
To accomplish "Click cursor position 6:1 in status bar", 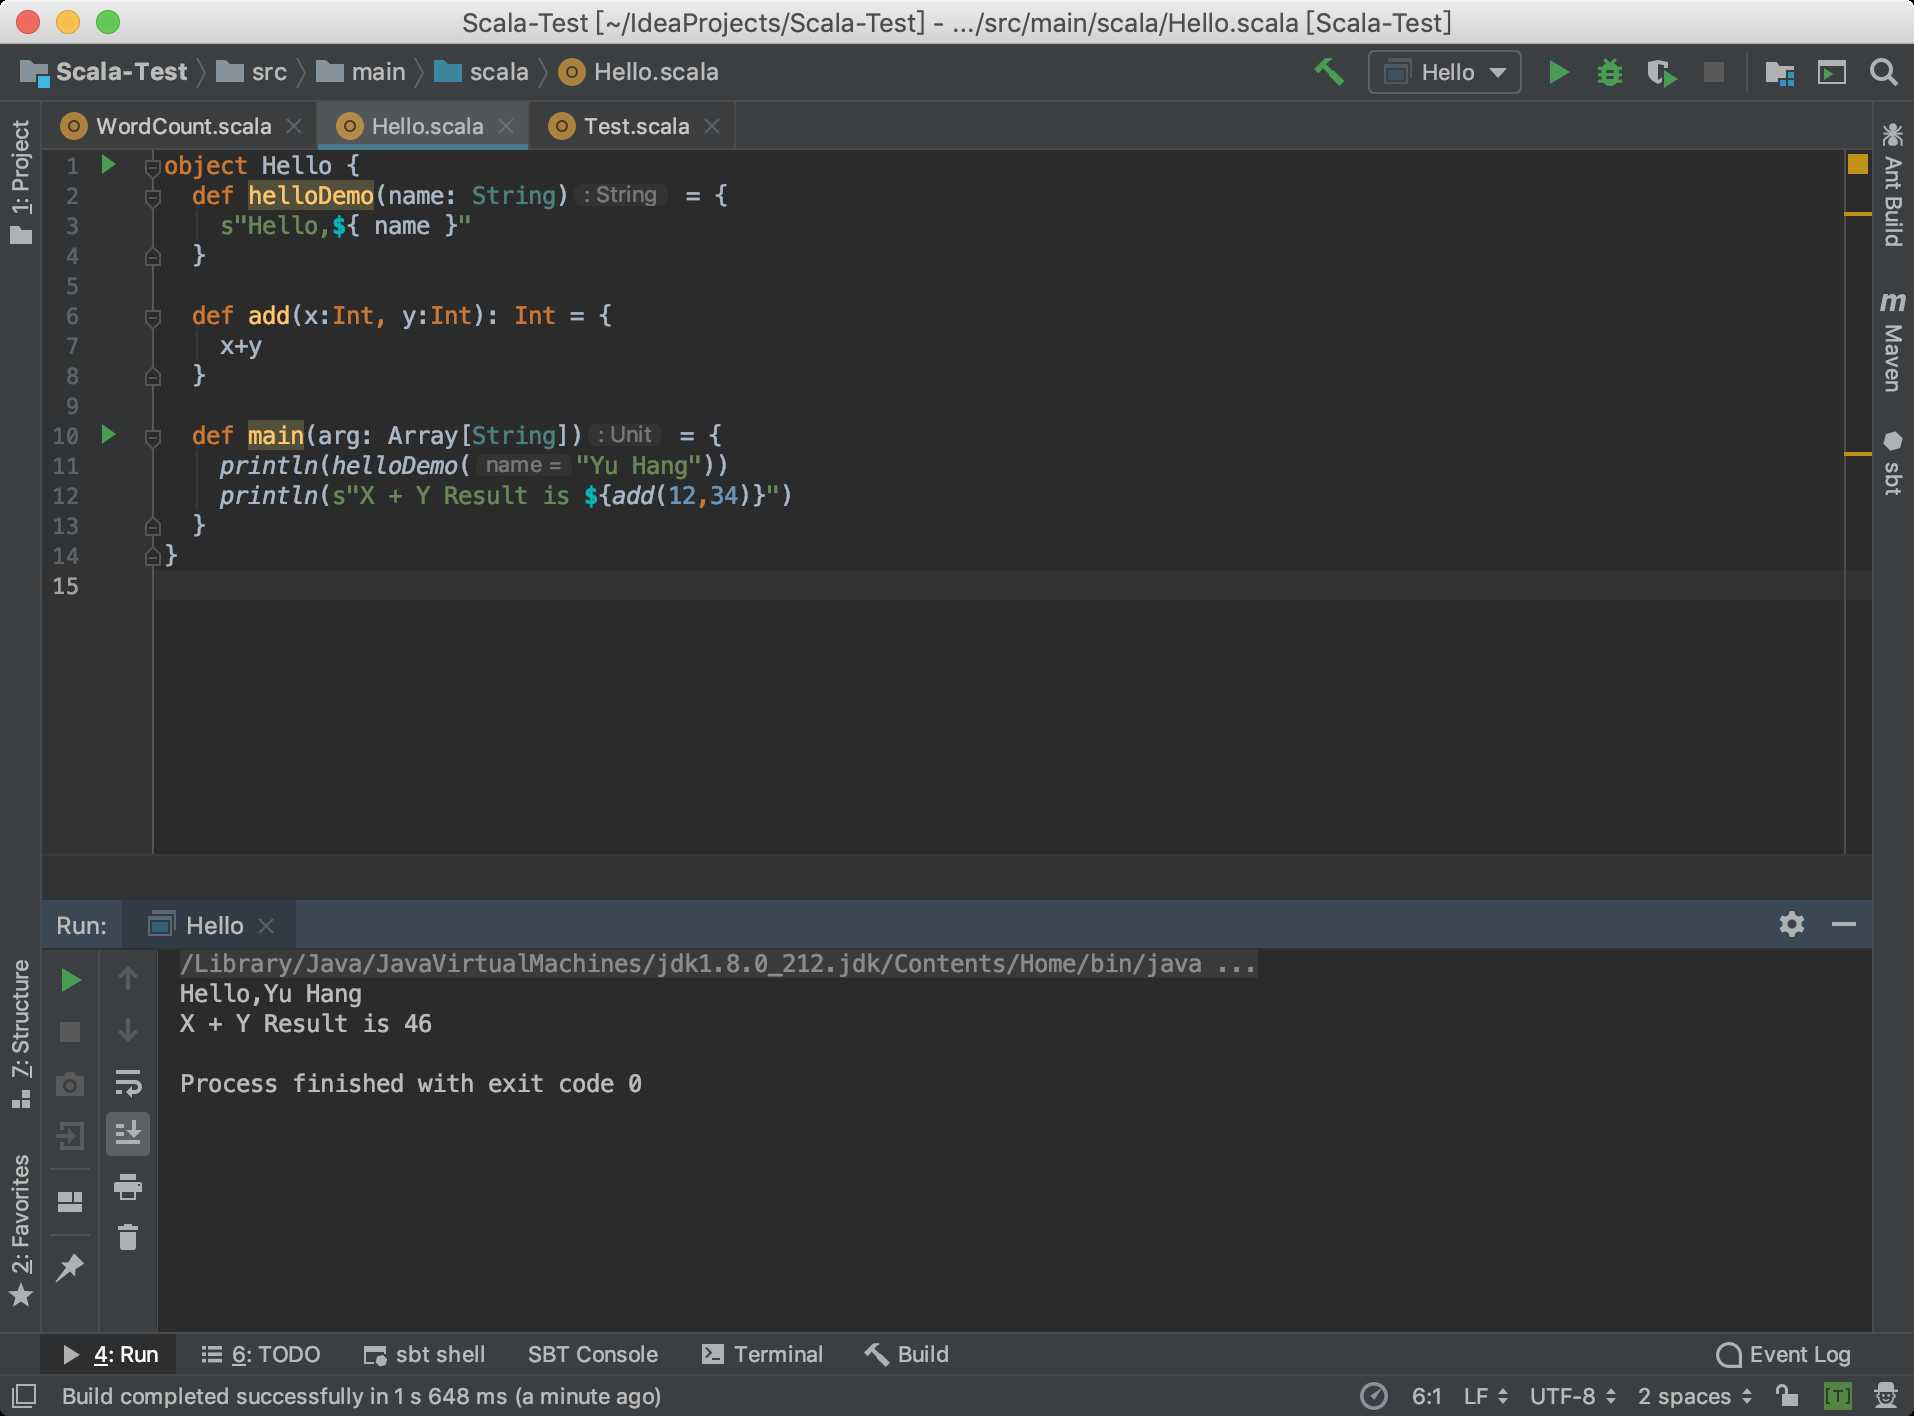I will pyautogui.click(x=1427, y=1396).
